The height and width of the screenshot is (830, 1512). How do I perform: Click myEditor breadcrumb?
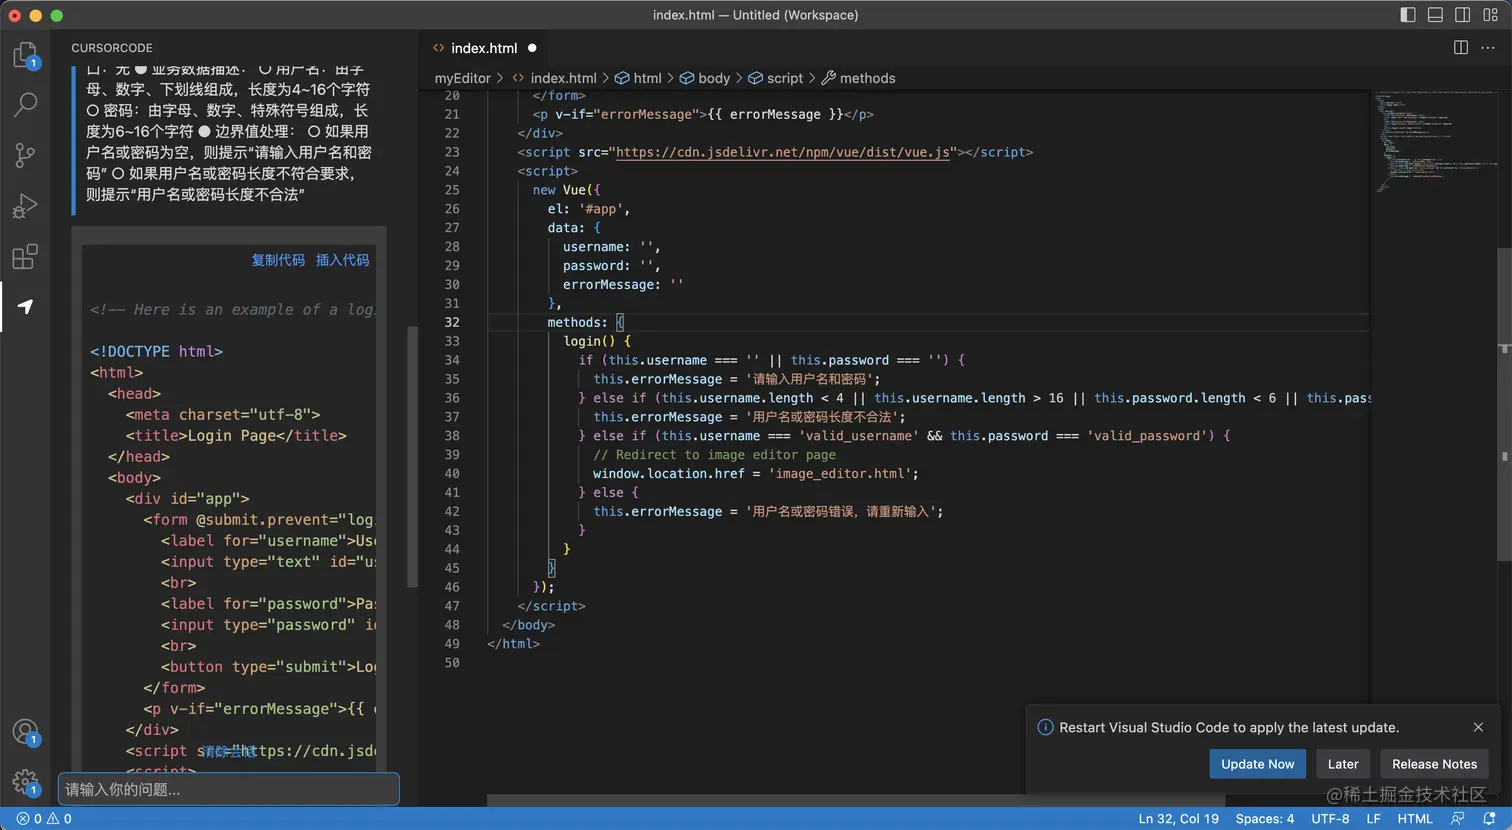(x=463, y=78)
